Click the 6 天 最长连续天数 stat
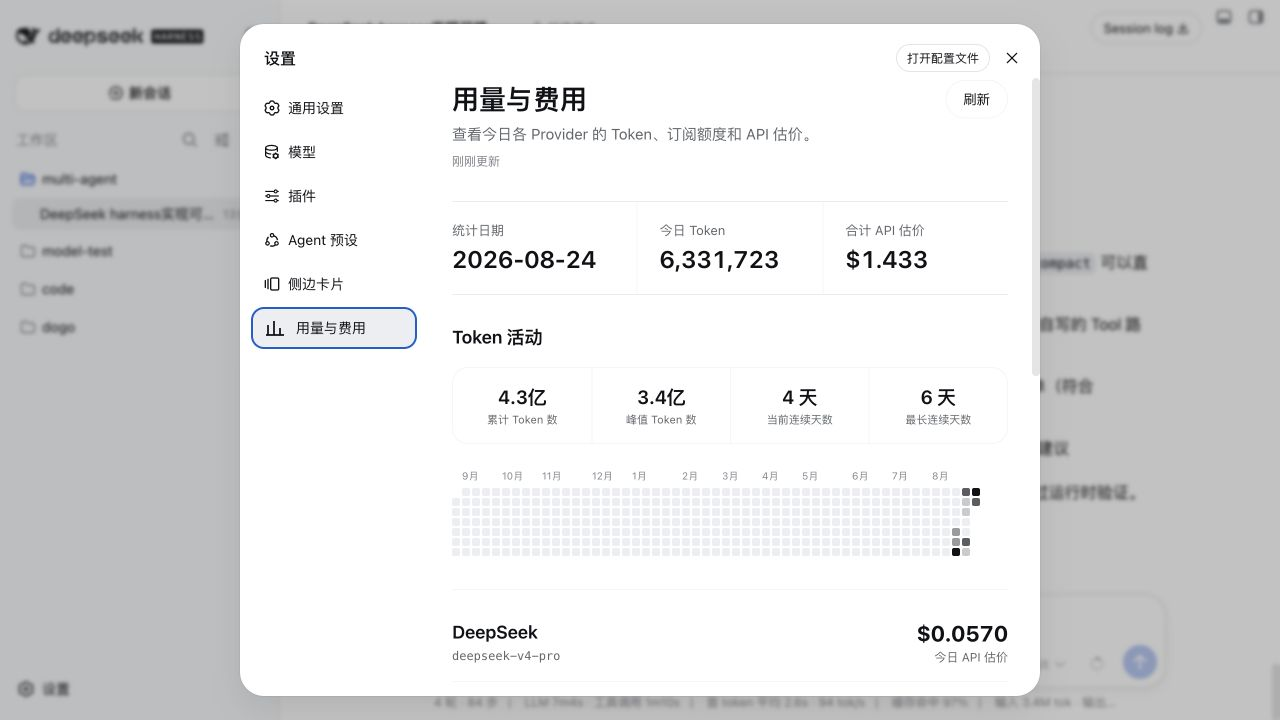The width and height of the screenshot is (1280, 720). pos(938,405)
